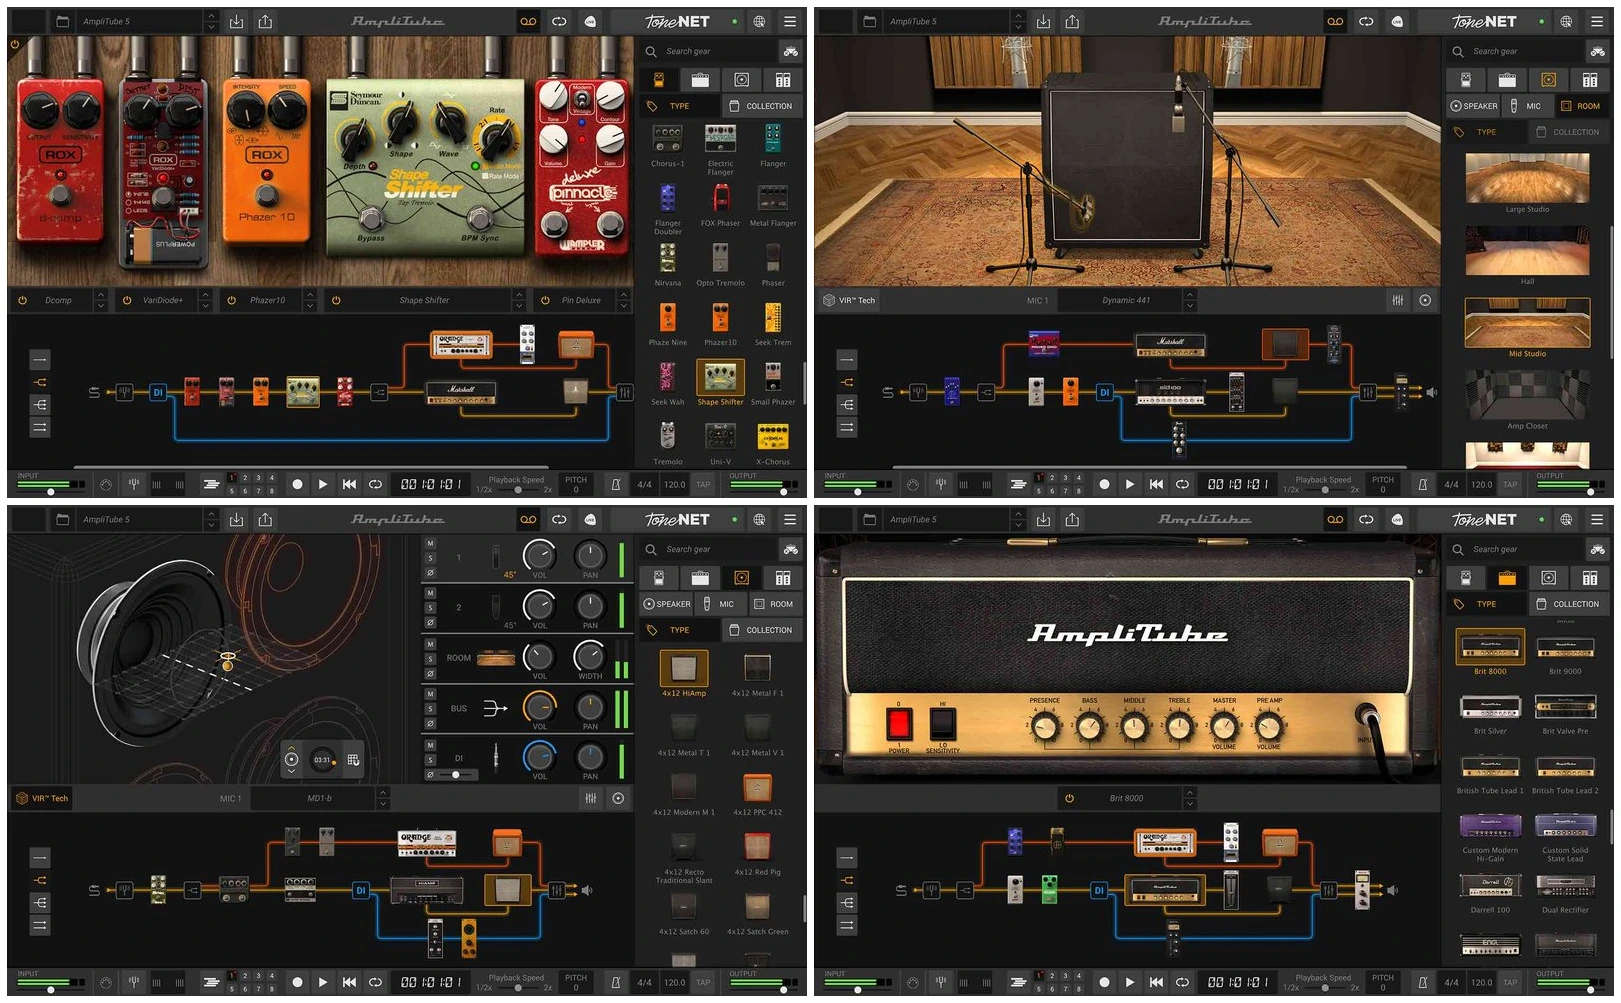Viewport: 1621px width, 1003px height.
Task: Switch to the ROOM tab in the room view
Action: coord(1581,106)
